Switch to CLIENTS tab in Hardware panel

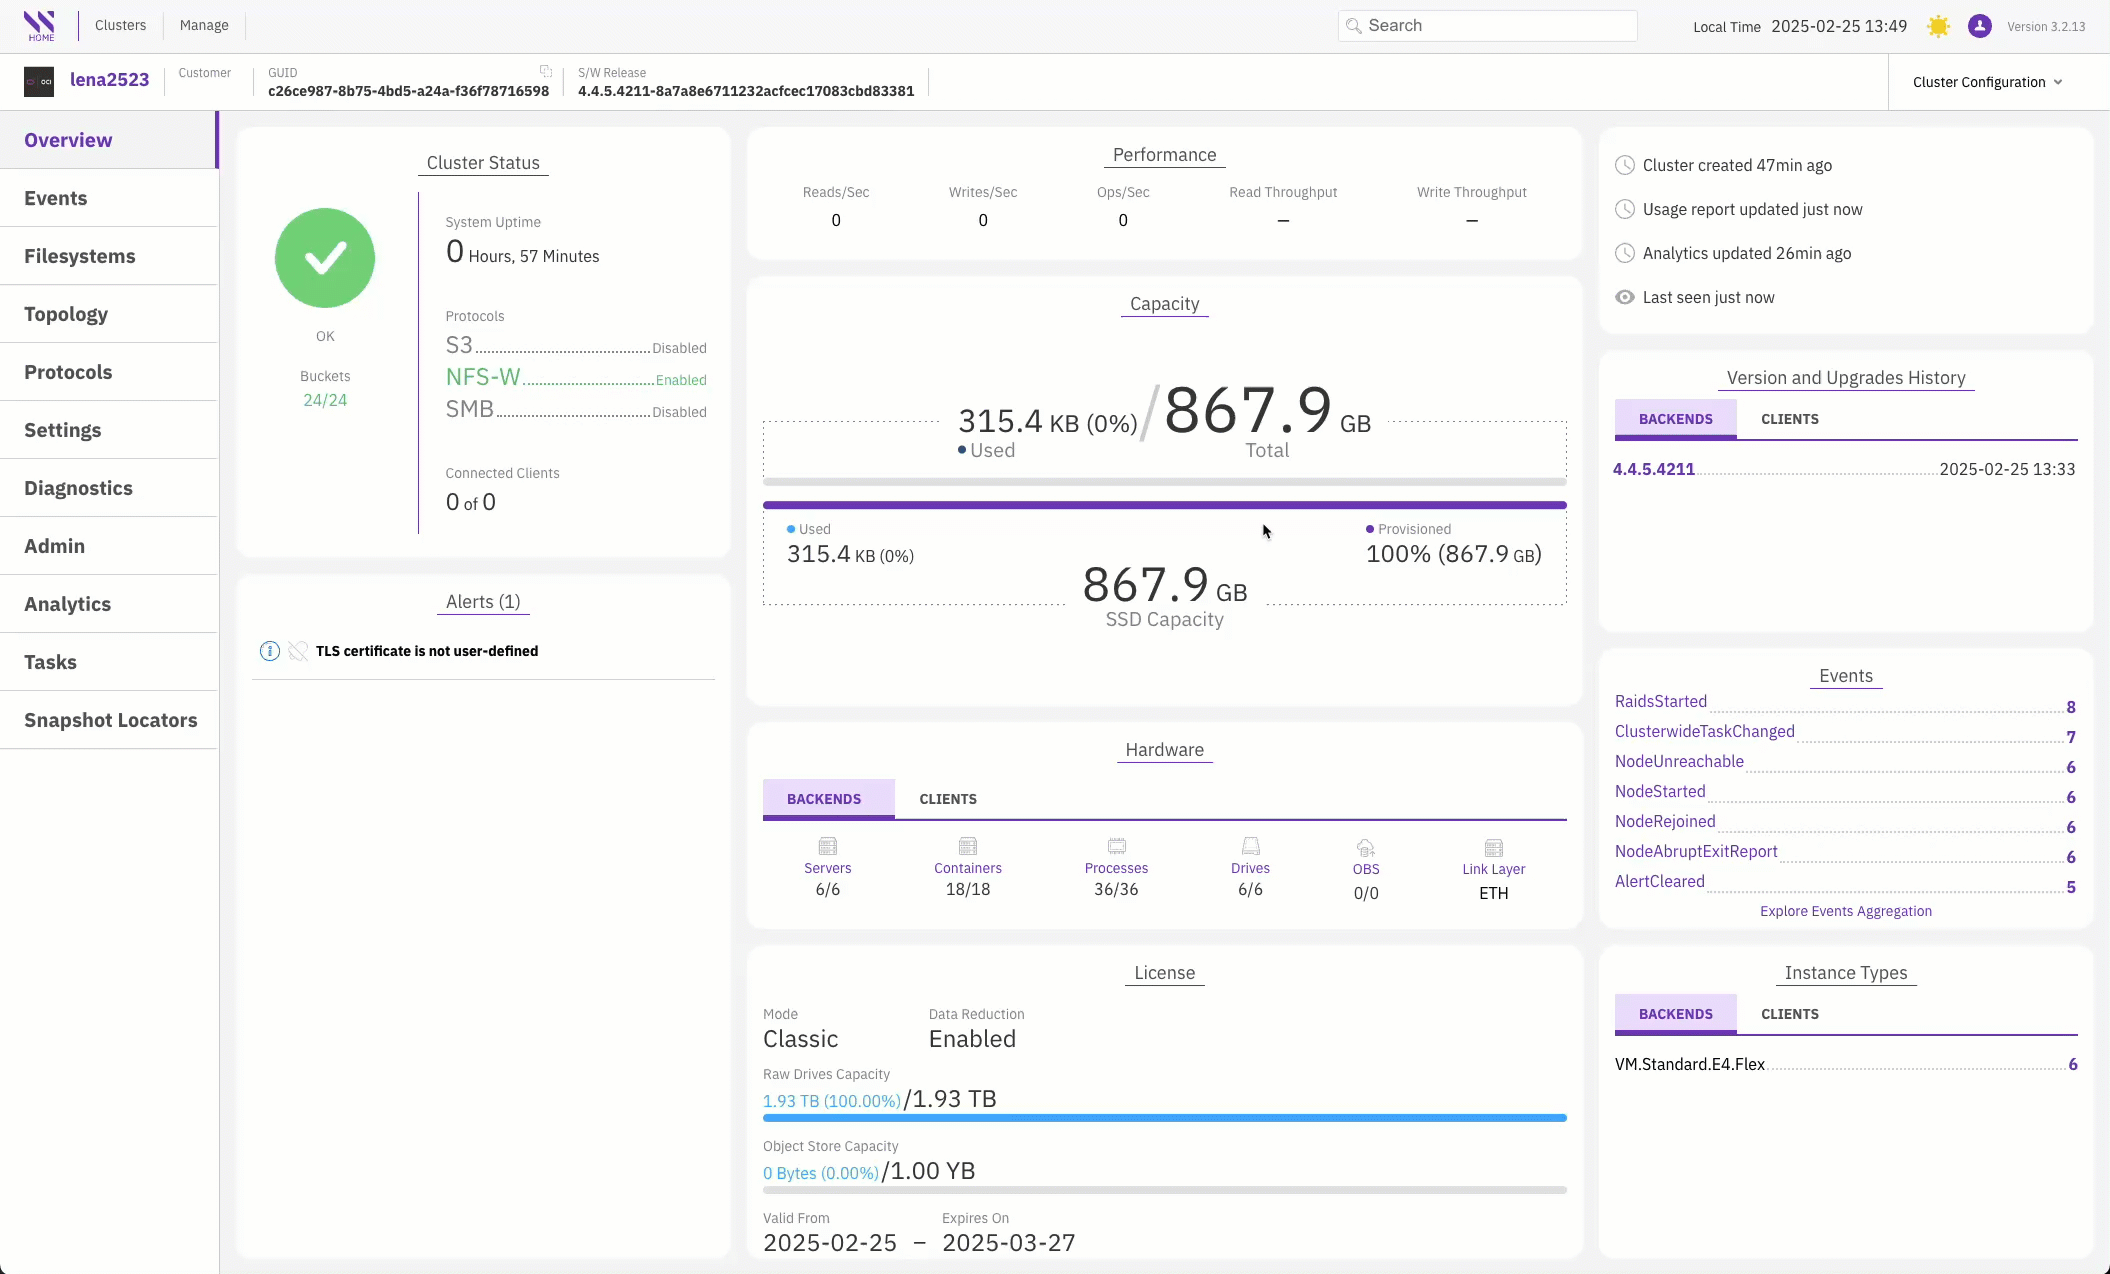947,799
